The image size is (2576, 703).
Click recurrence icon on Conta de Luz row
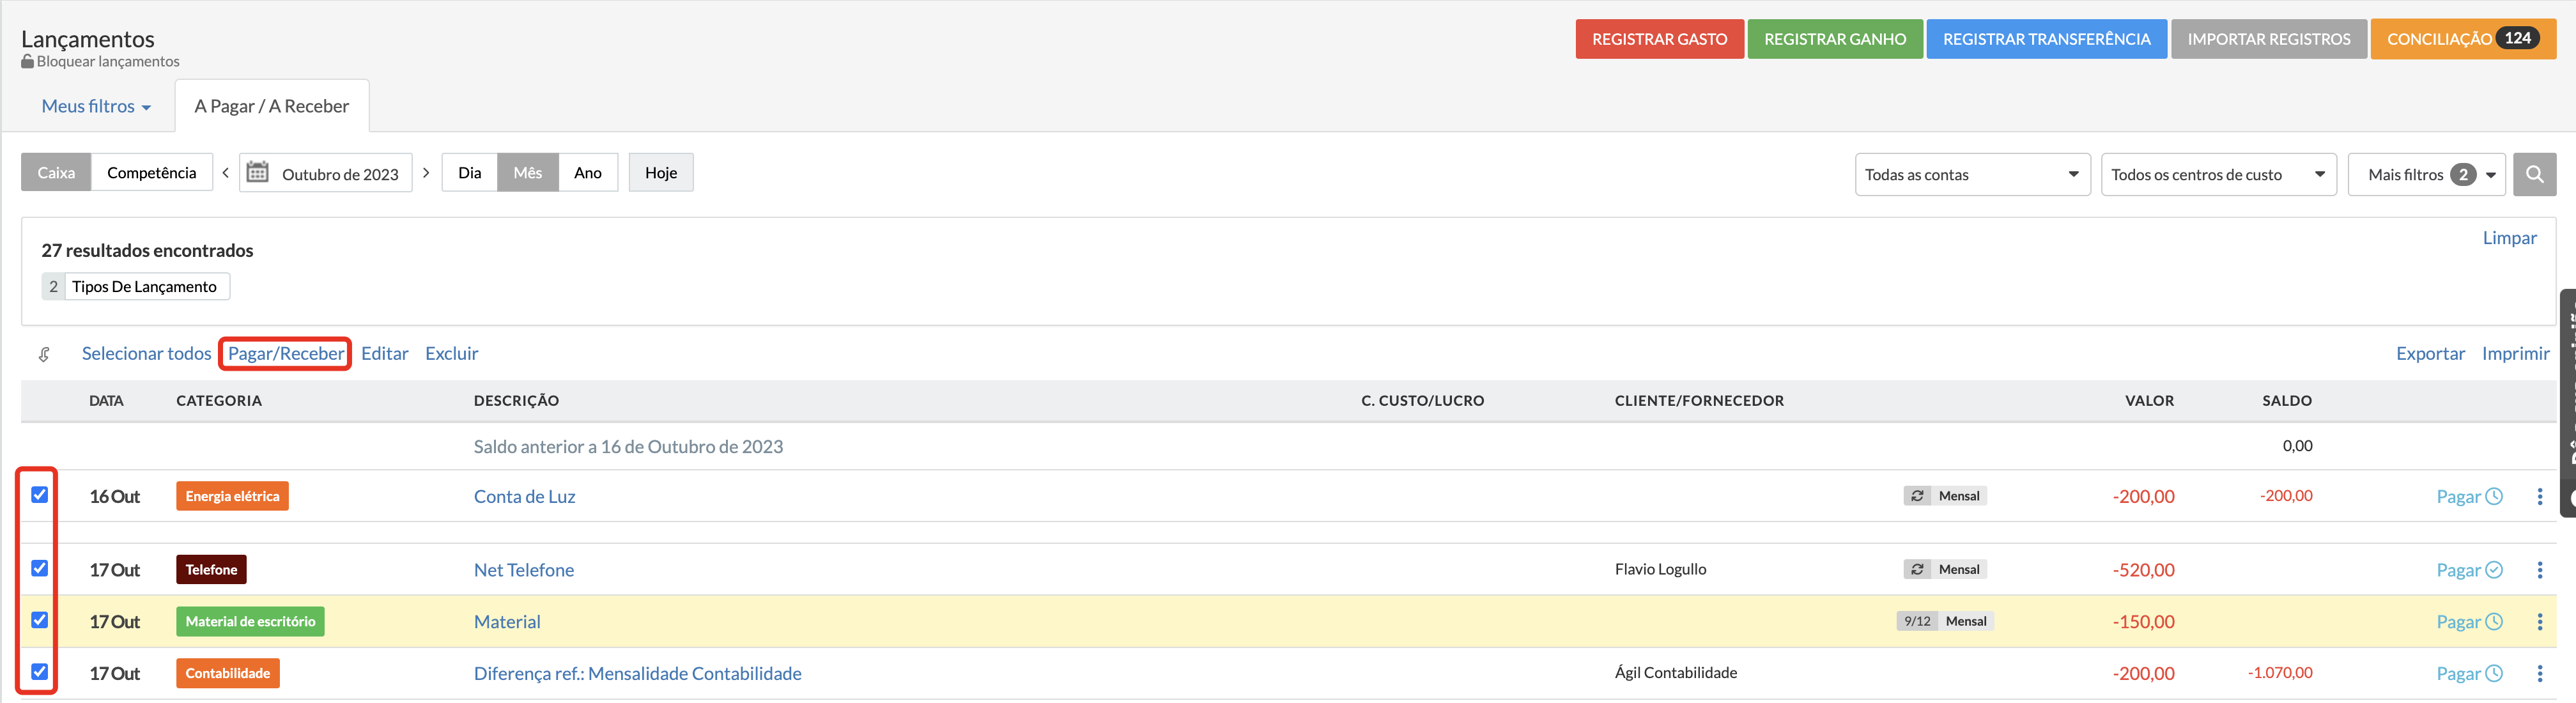tap(1917, 496)
